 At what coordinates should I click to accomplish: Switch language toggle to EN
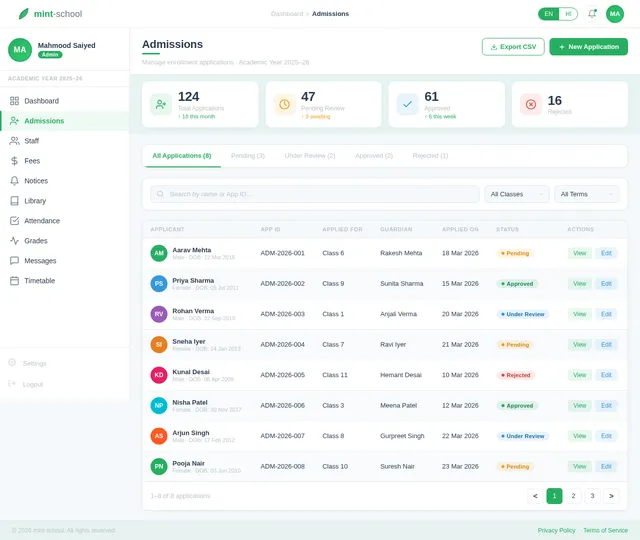pos(548,14)
